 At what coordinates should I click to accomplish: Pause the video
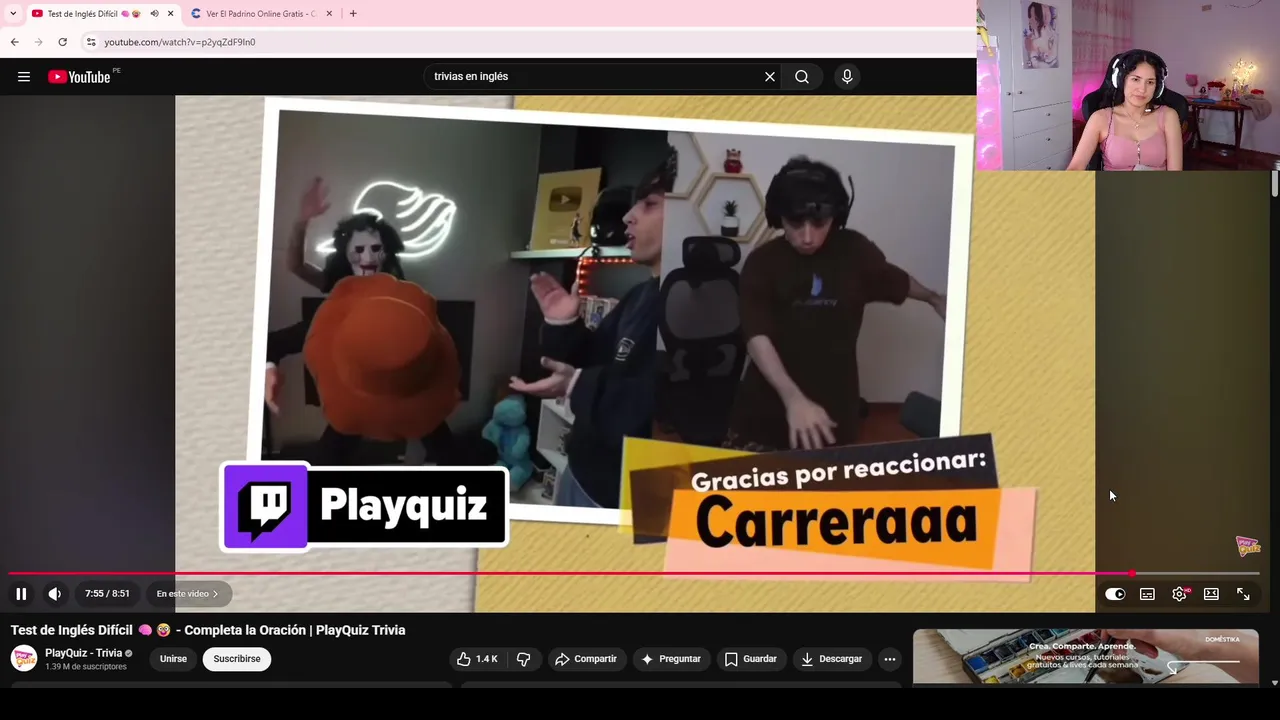(21, 594)
